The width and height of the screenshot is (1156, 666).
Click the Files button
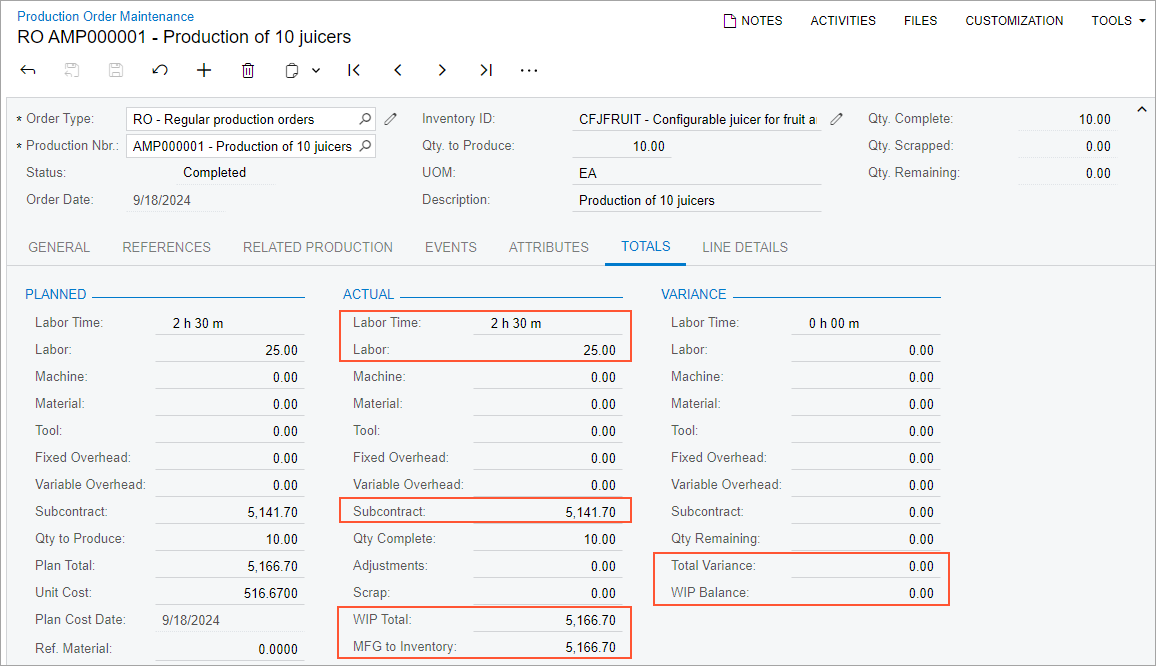920,20
